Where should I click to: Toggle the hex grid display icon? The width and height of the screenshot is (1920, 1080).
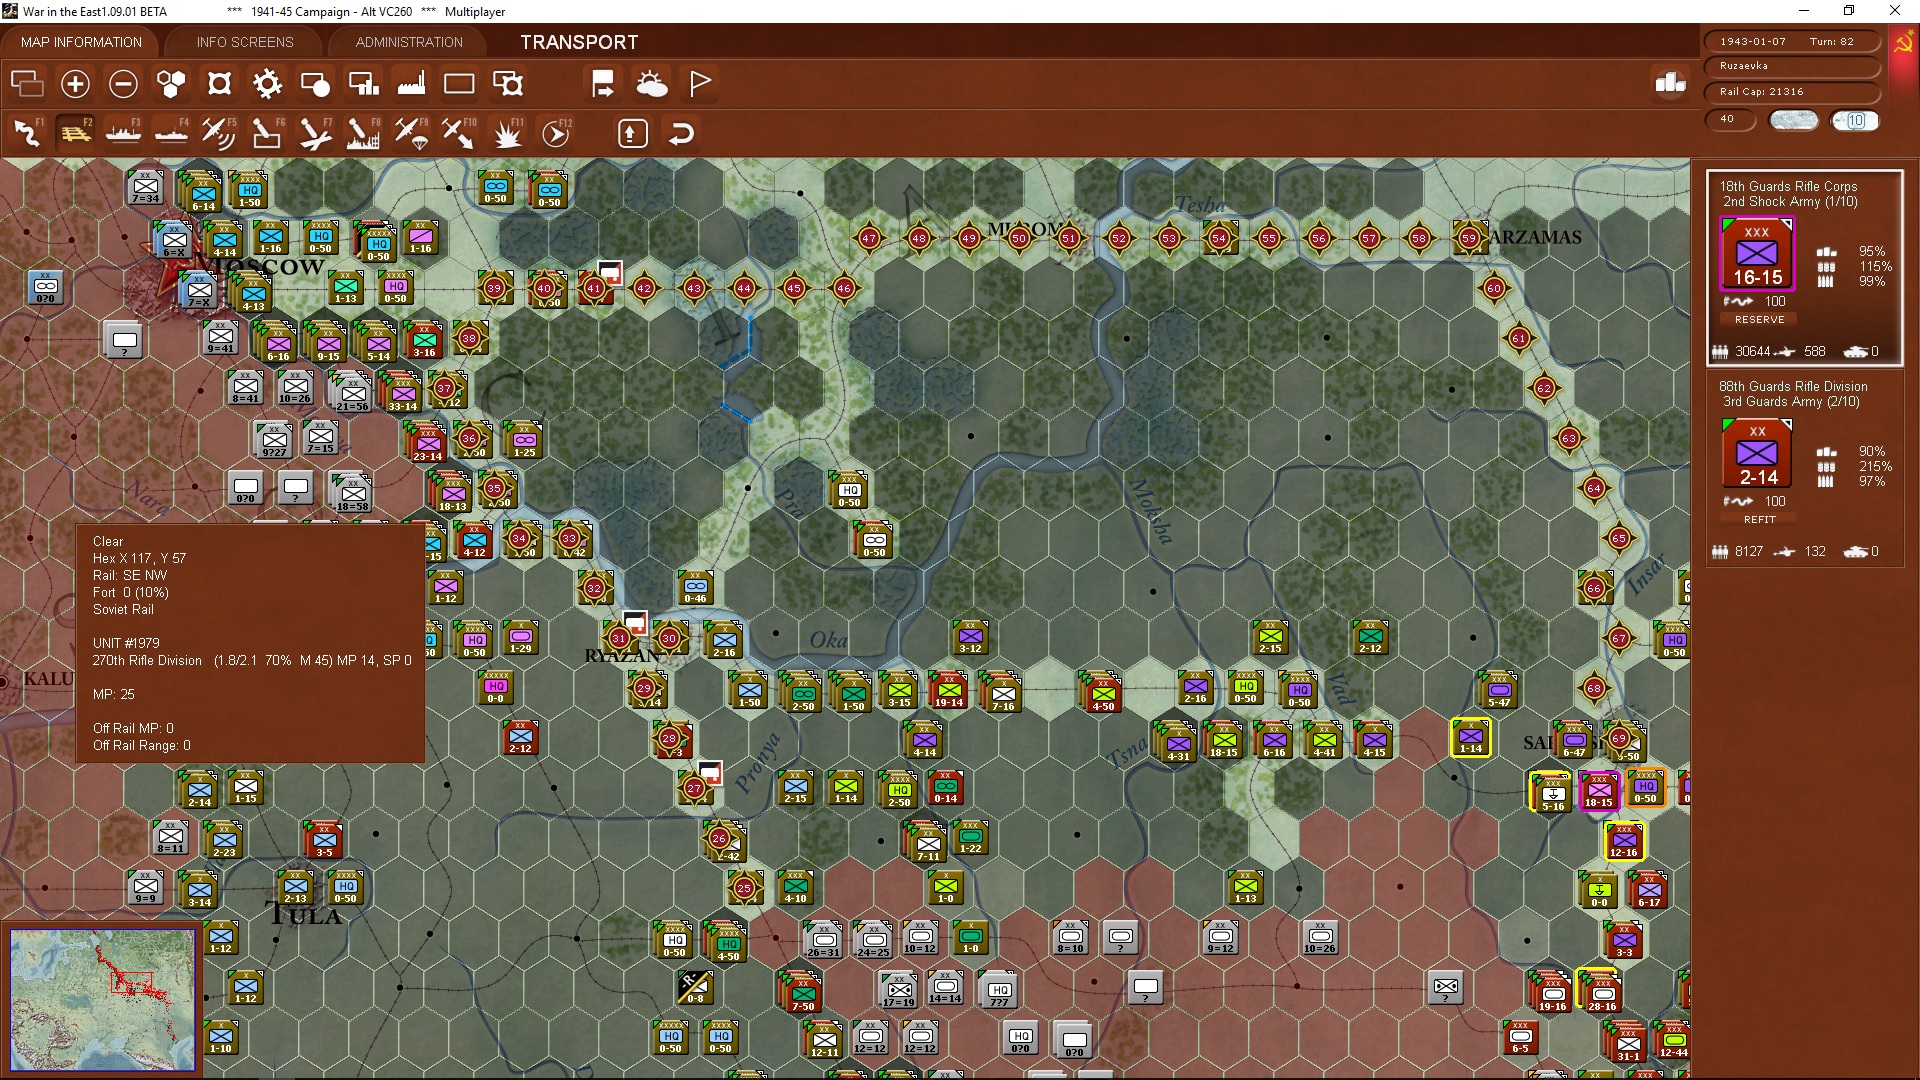tap(171, 84)
